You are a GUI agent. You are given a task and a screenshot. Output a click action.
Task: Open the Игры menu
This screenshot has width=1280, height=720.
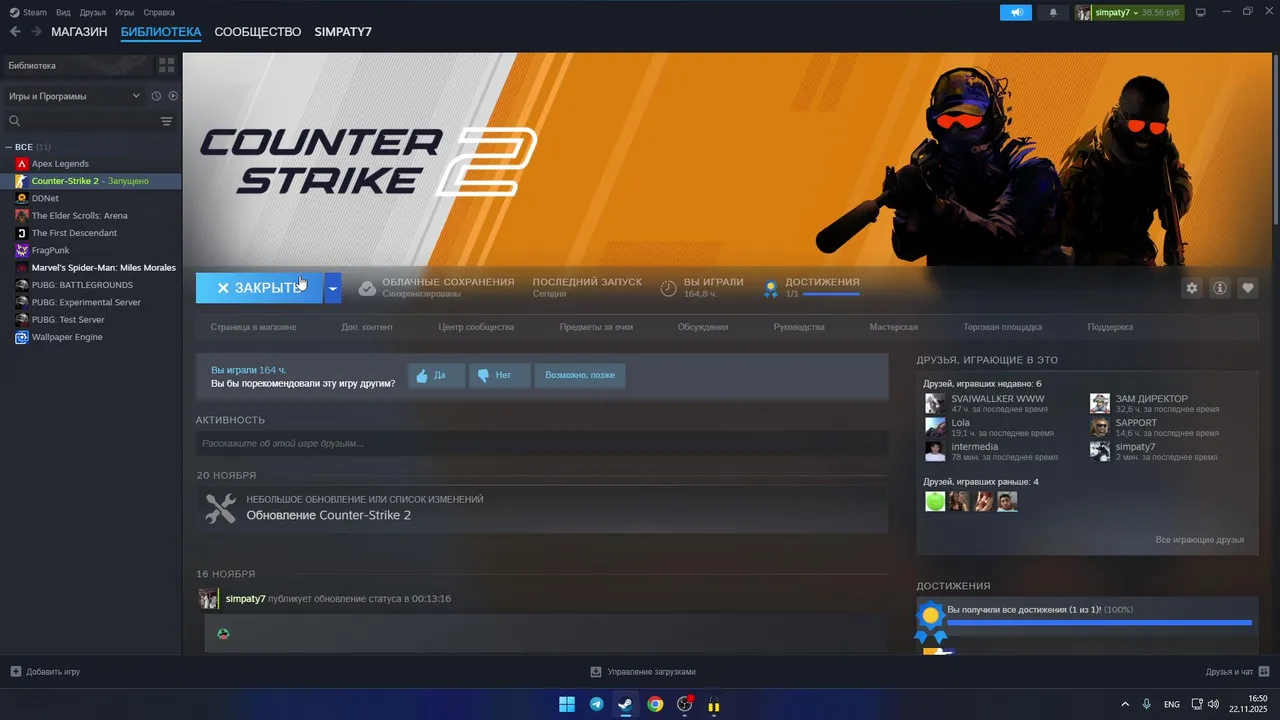click(x=125, y=12)
